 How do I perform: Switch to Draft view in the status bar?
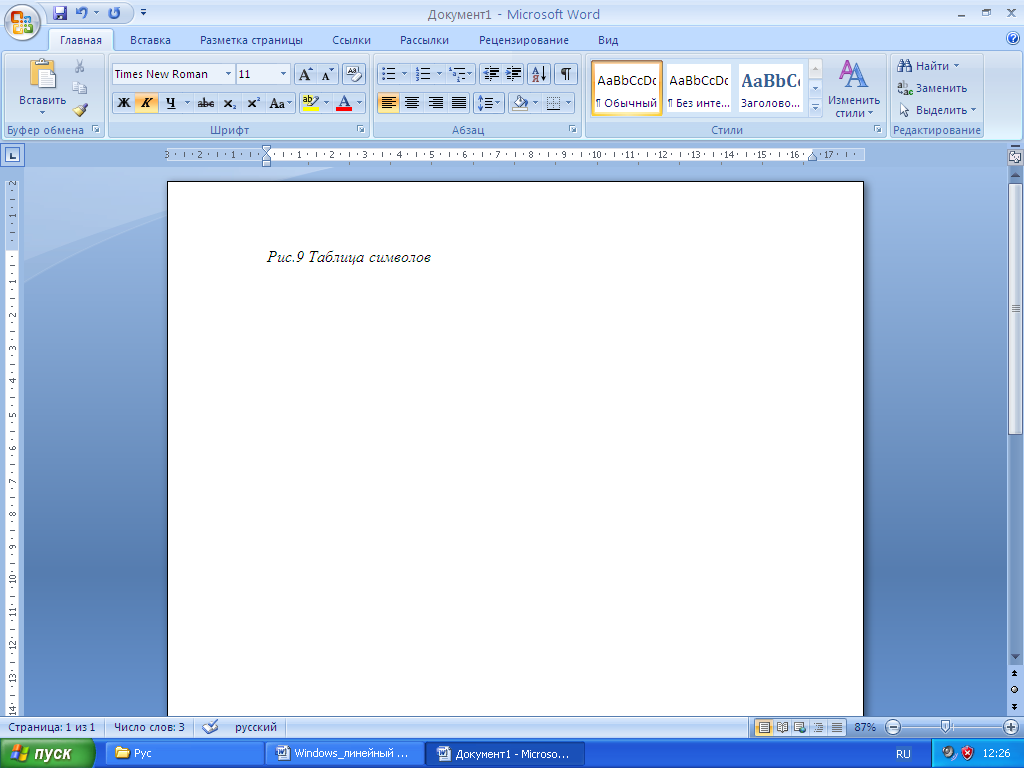pos(837,727)
